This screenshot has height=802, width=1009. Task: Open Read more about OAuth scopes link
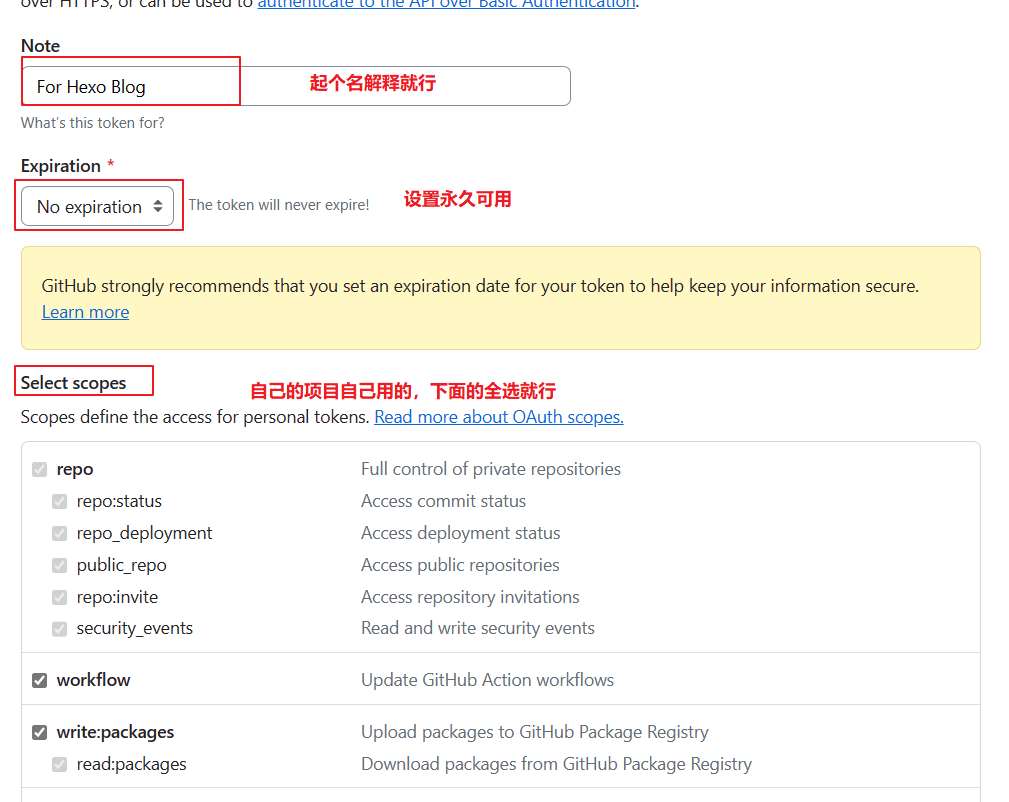point(498,417)
